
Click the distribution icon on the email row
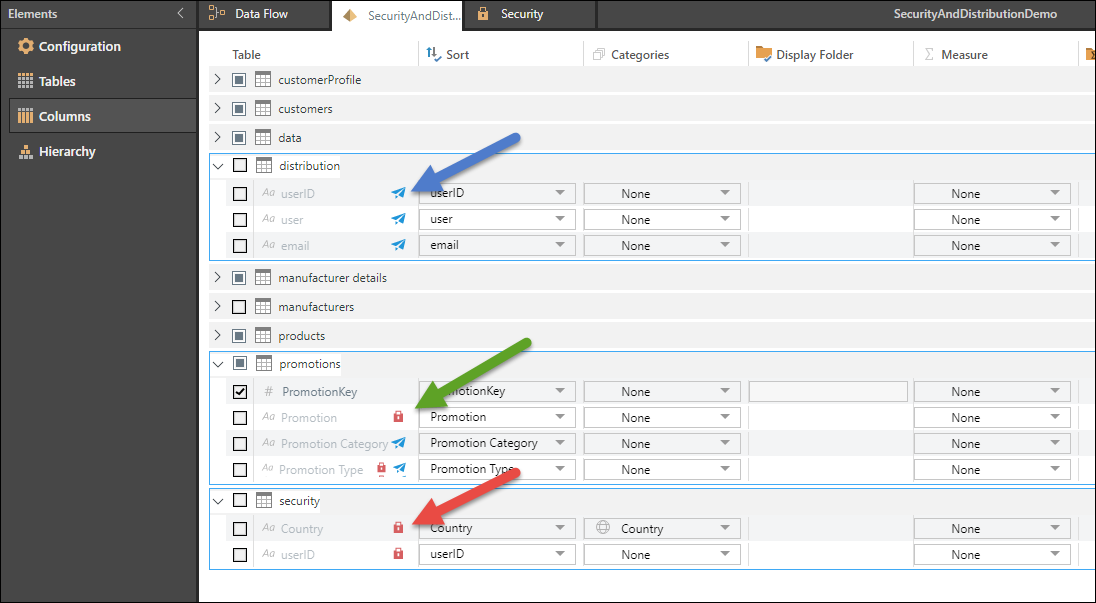(399, 245)
